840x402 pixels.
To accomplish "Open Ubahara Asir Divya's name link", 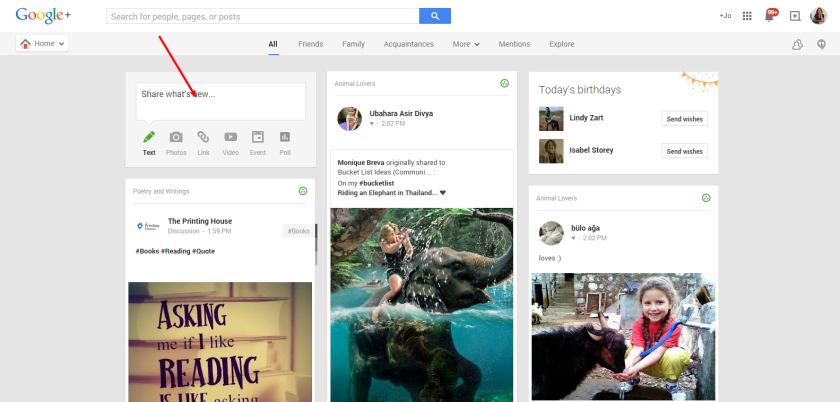I will (x=401, y=114).
